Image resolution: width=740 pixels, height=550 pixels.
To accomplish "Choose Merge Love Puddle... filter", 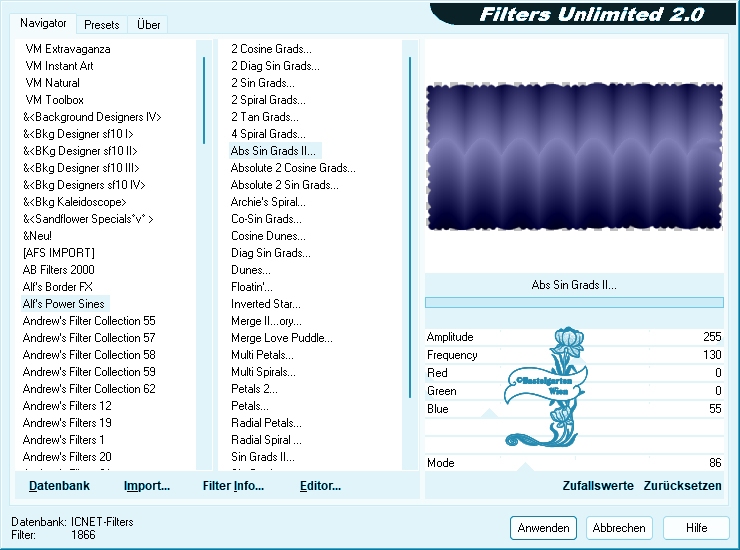I will pos(282,338).
